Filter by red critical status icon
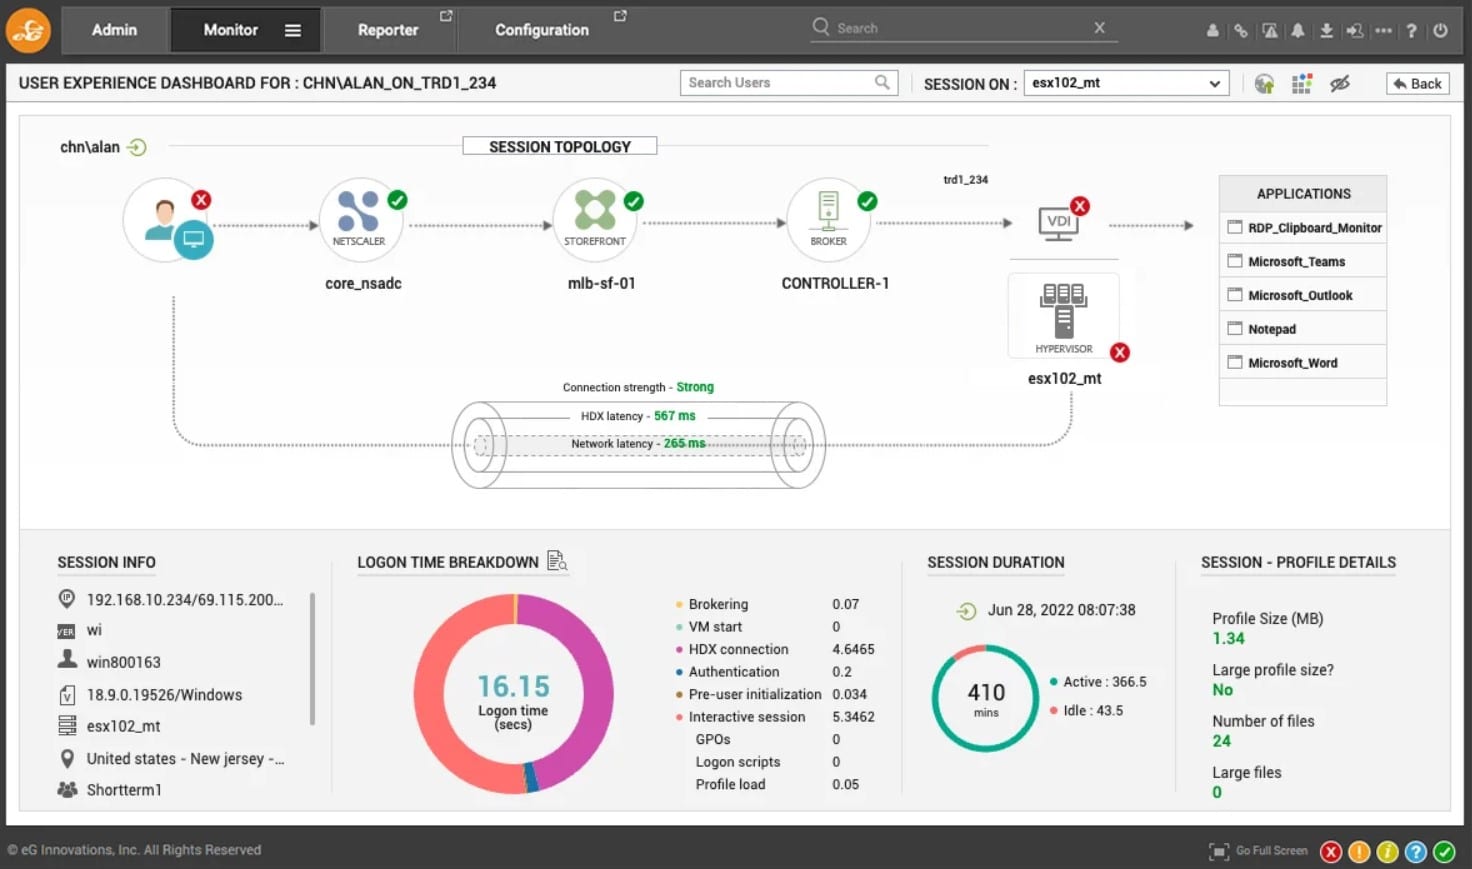The width and height of the screenshot is (1472, 869). coord(1331,852)
